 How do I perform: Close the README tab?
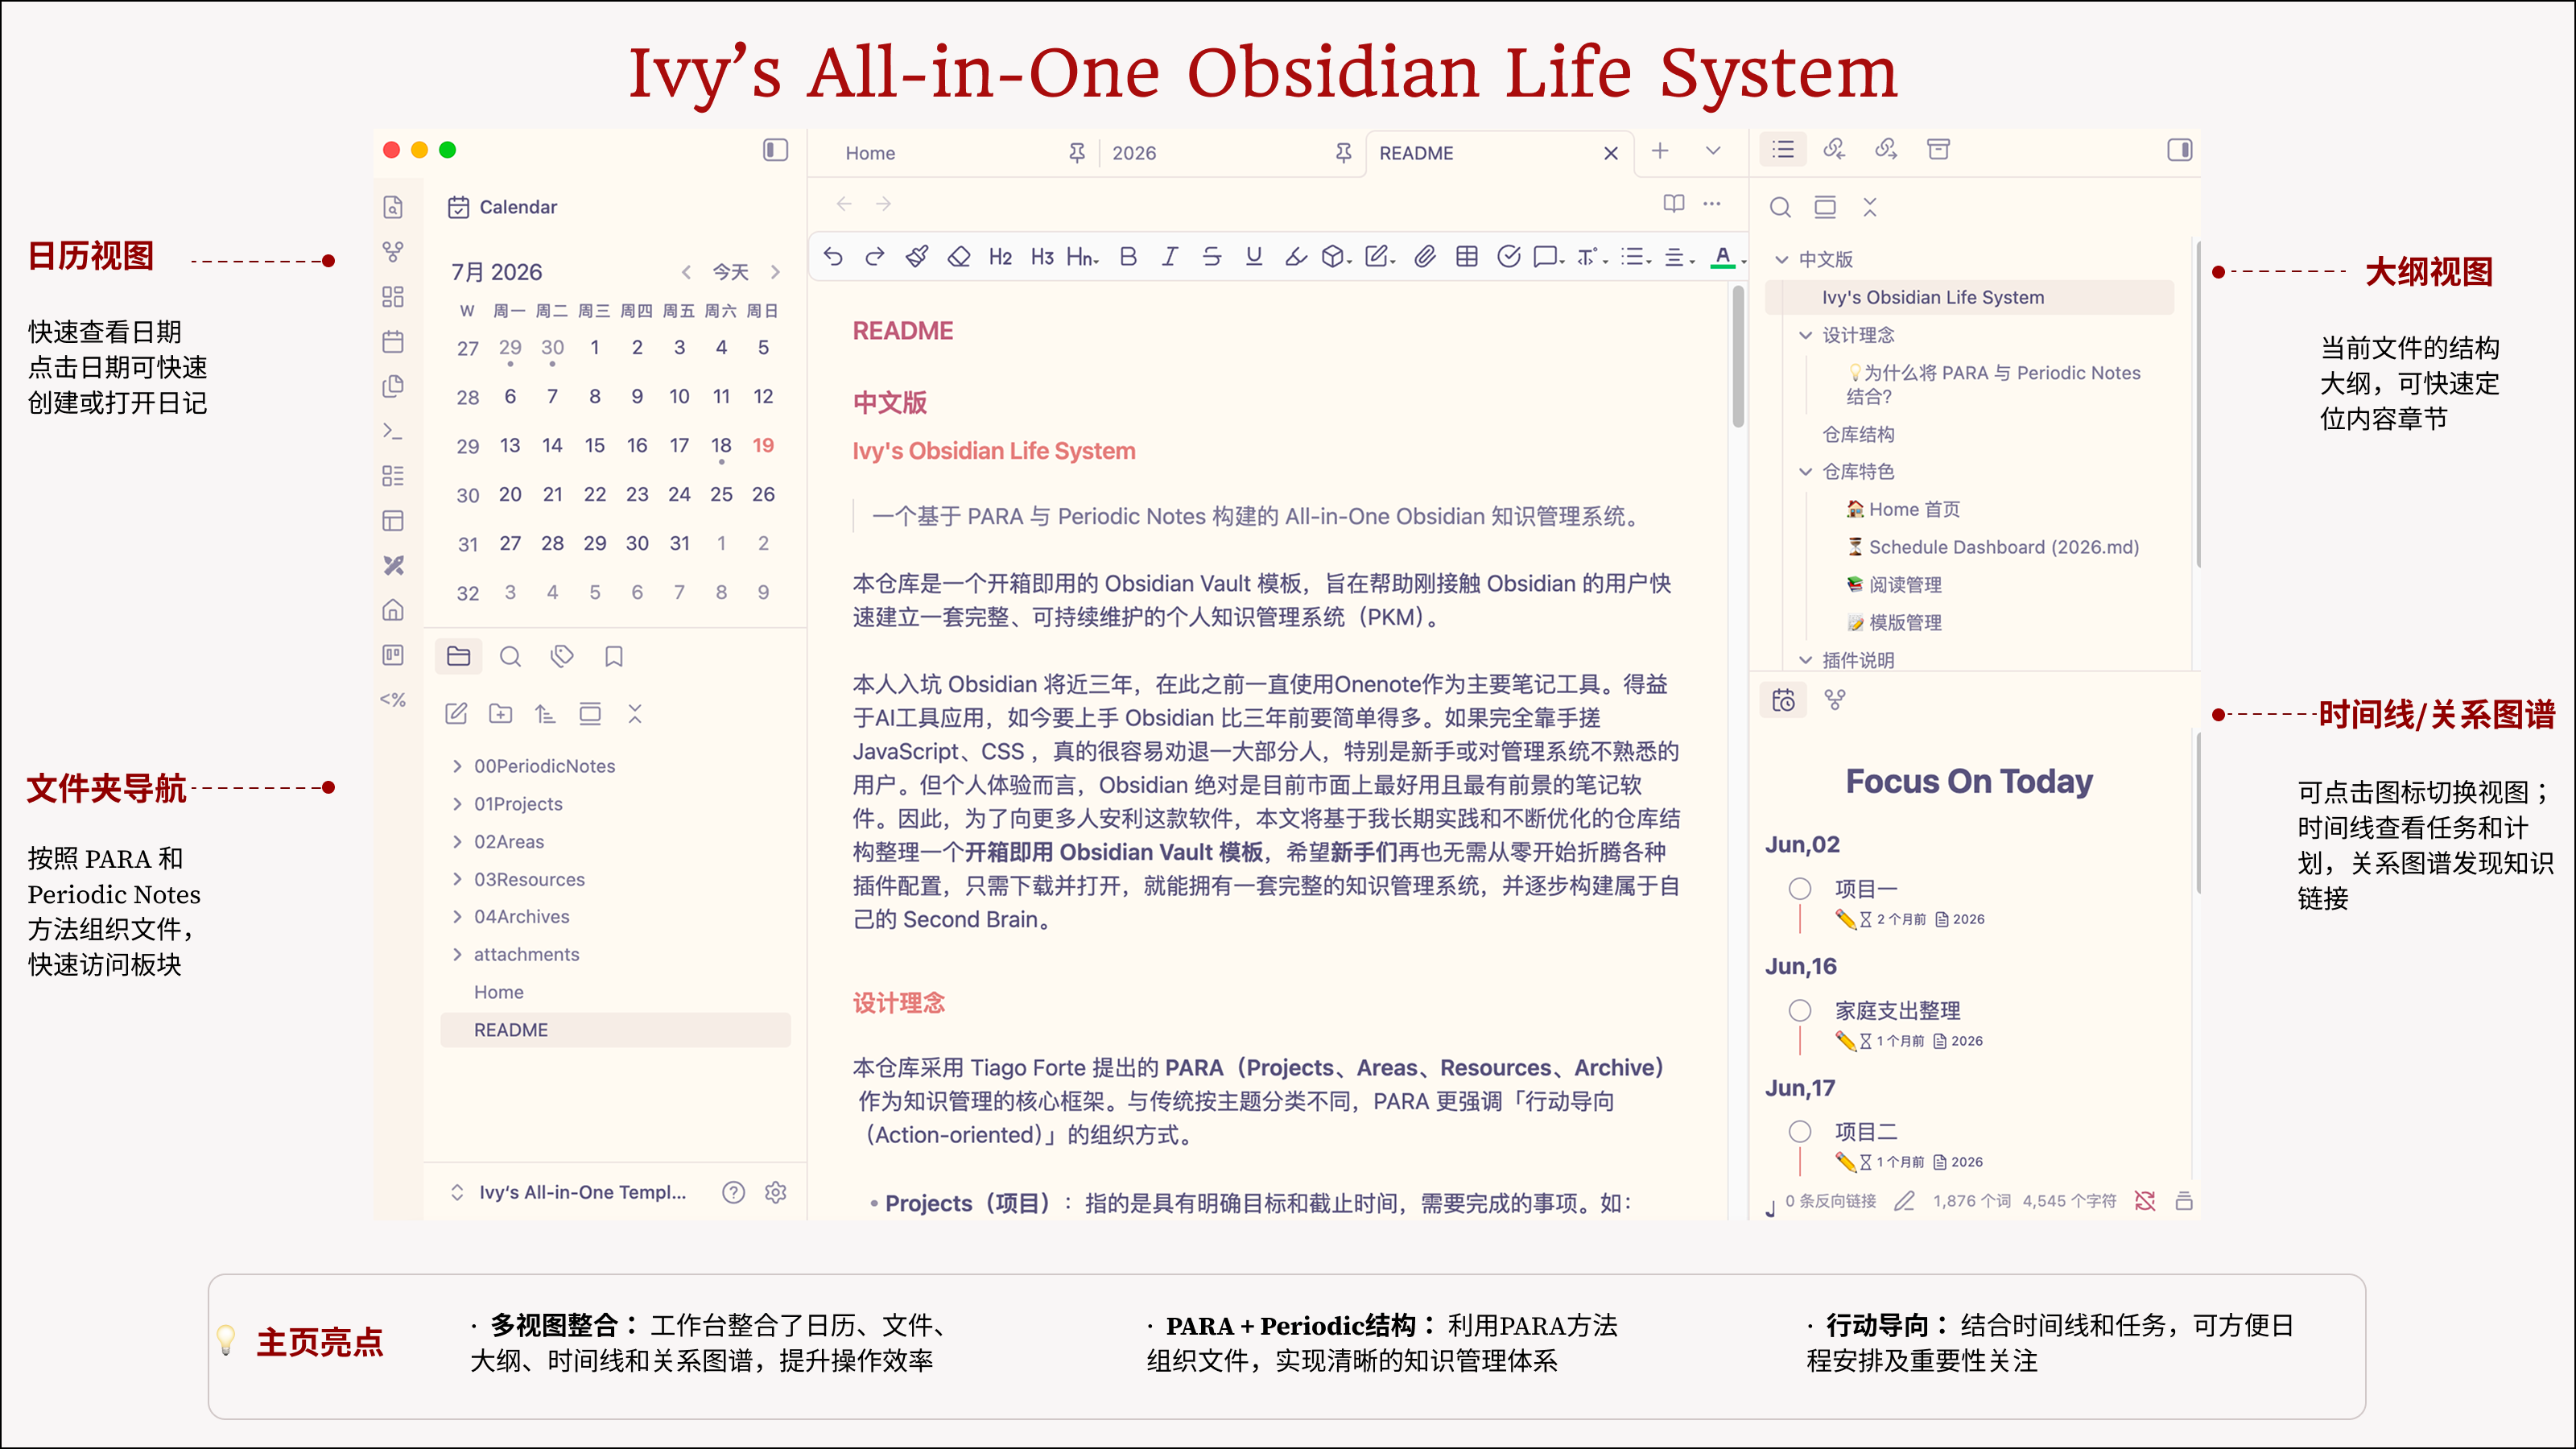click(1611, 153)
